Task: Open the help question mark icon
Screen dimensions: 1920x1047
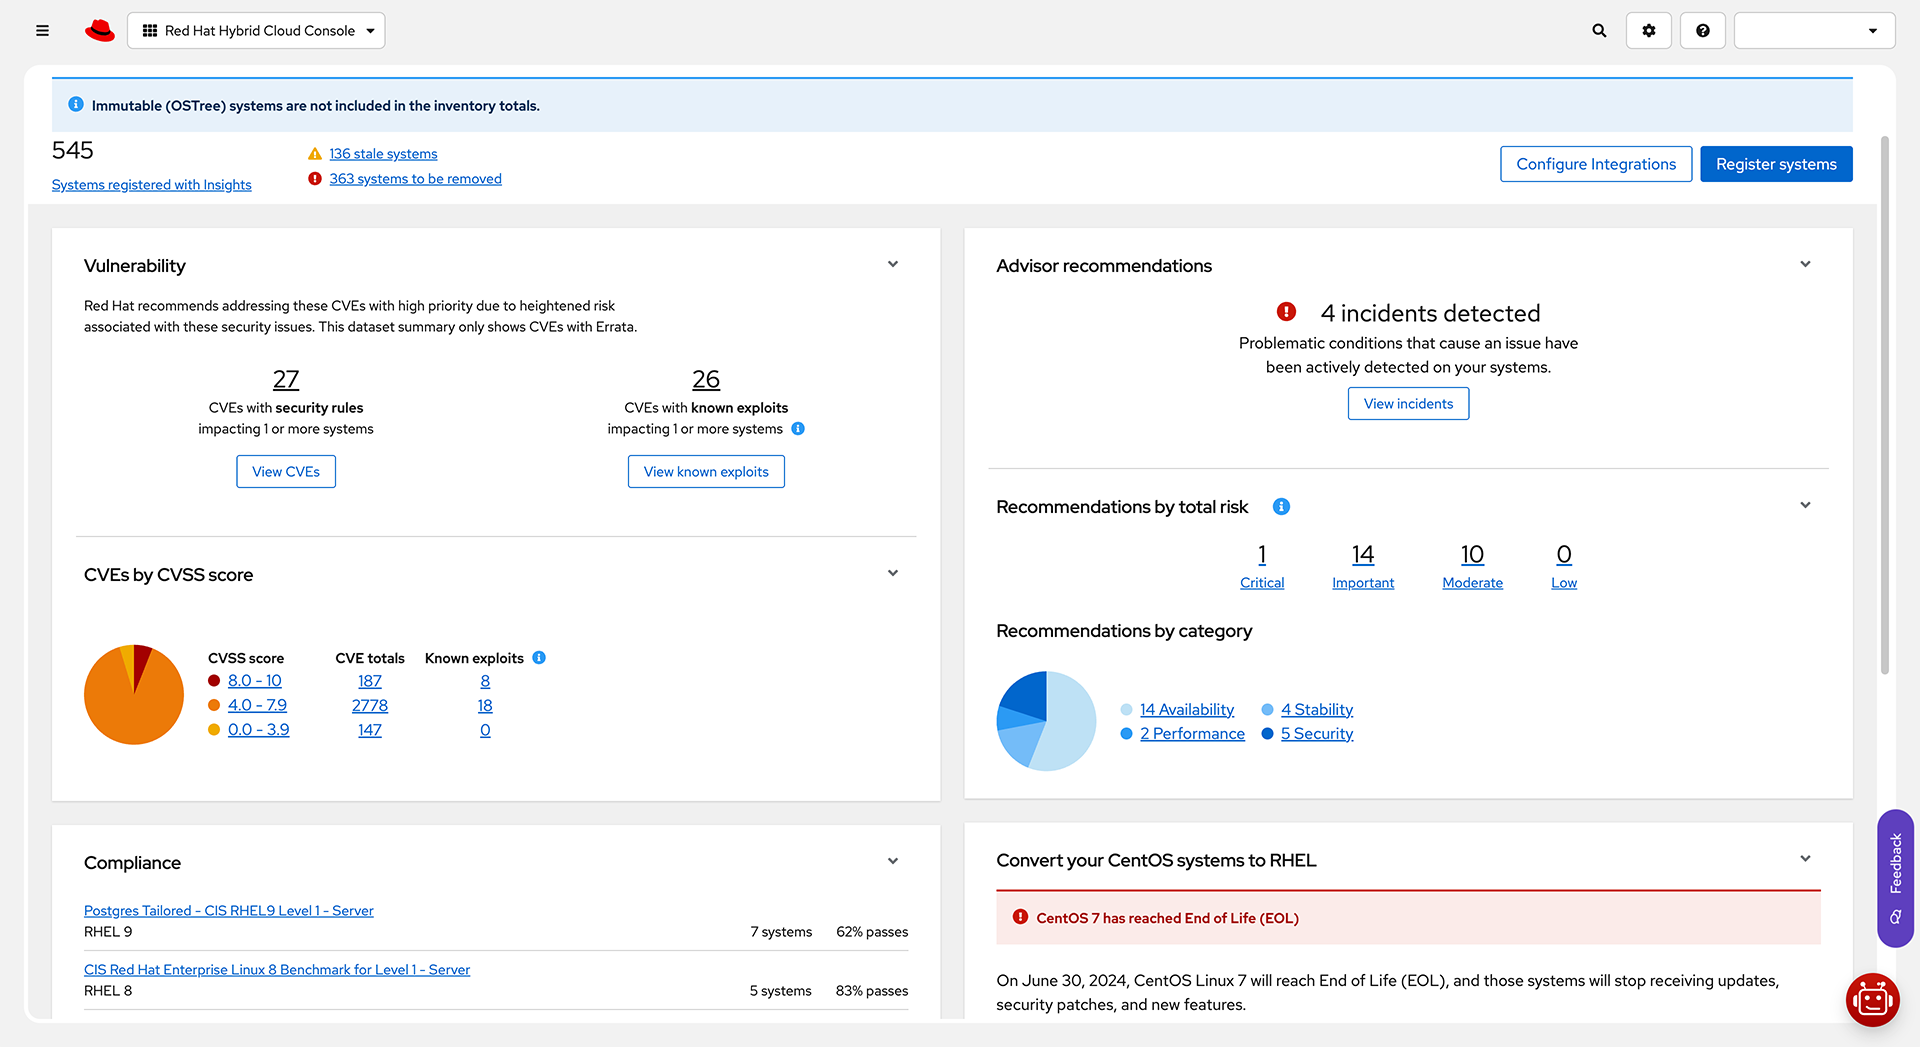Action: pyautogui.click(x=1703, y=31)
